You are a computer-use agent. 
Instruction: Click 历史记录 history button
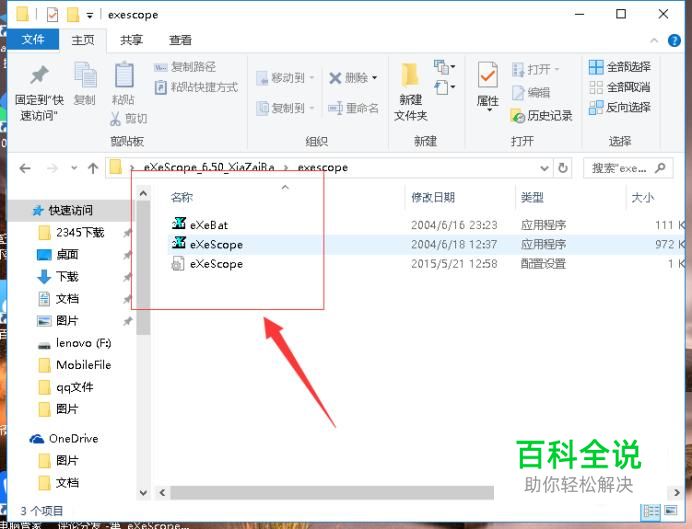click(541, 116)
